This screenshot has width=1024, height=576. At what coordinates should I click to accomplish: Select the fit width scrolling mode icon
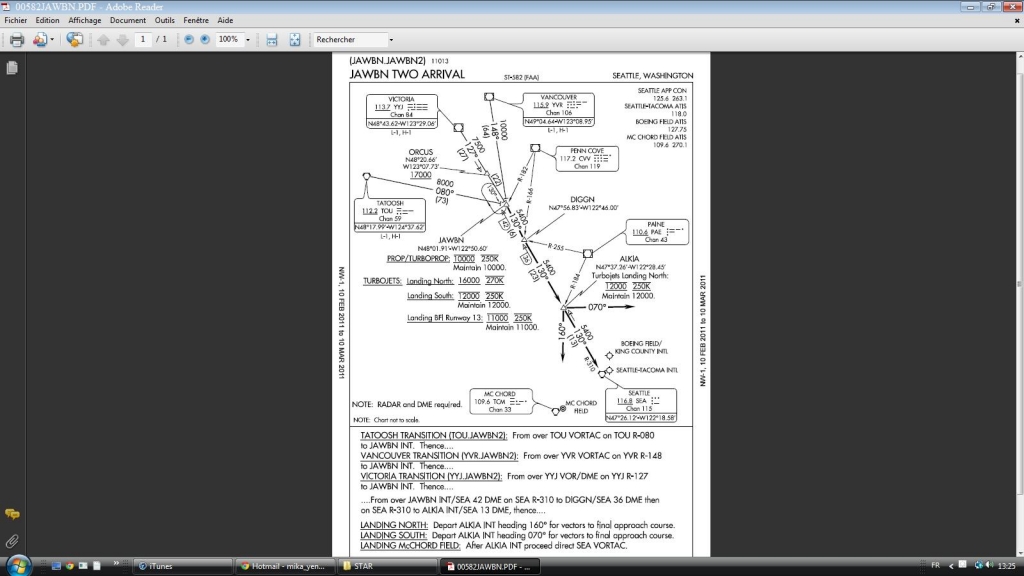(272, 40)
